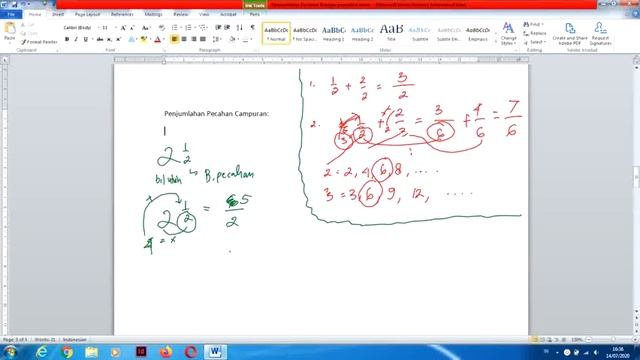Click the red font color swatch
Image resolution: width=640 pixels, height=360 pixels.
point(158,39)
